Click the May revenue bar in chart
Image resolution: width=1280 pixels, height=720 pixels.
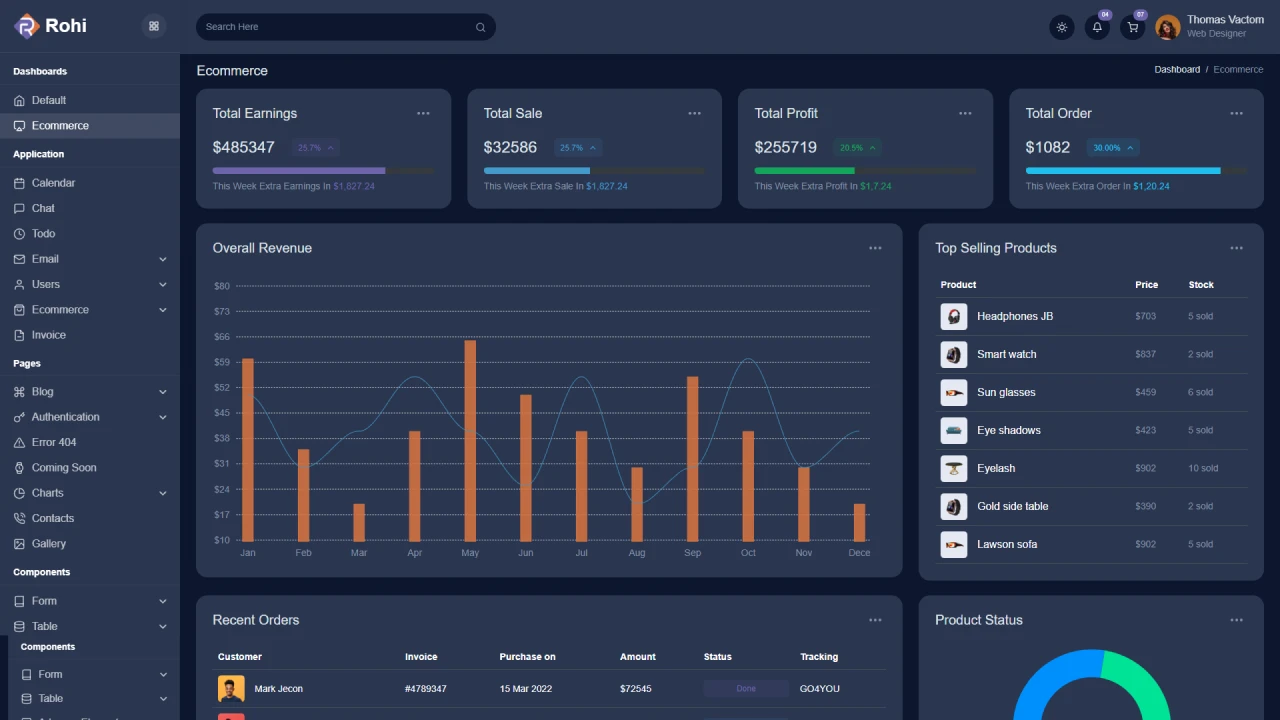click(x=470, y=441)
